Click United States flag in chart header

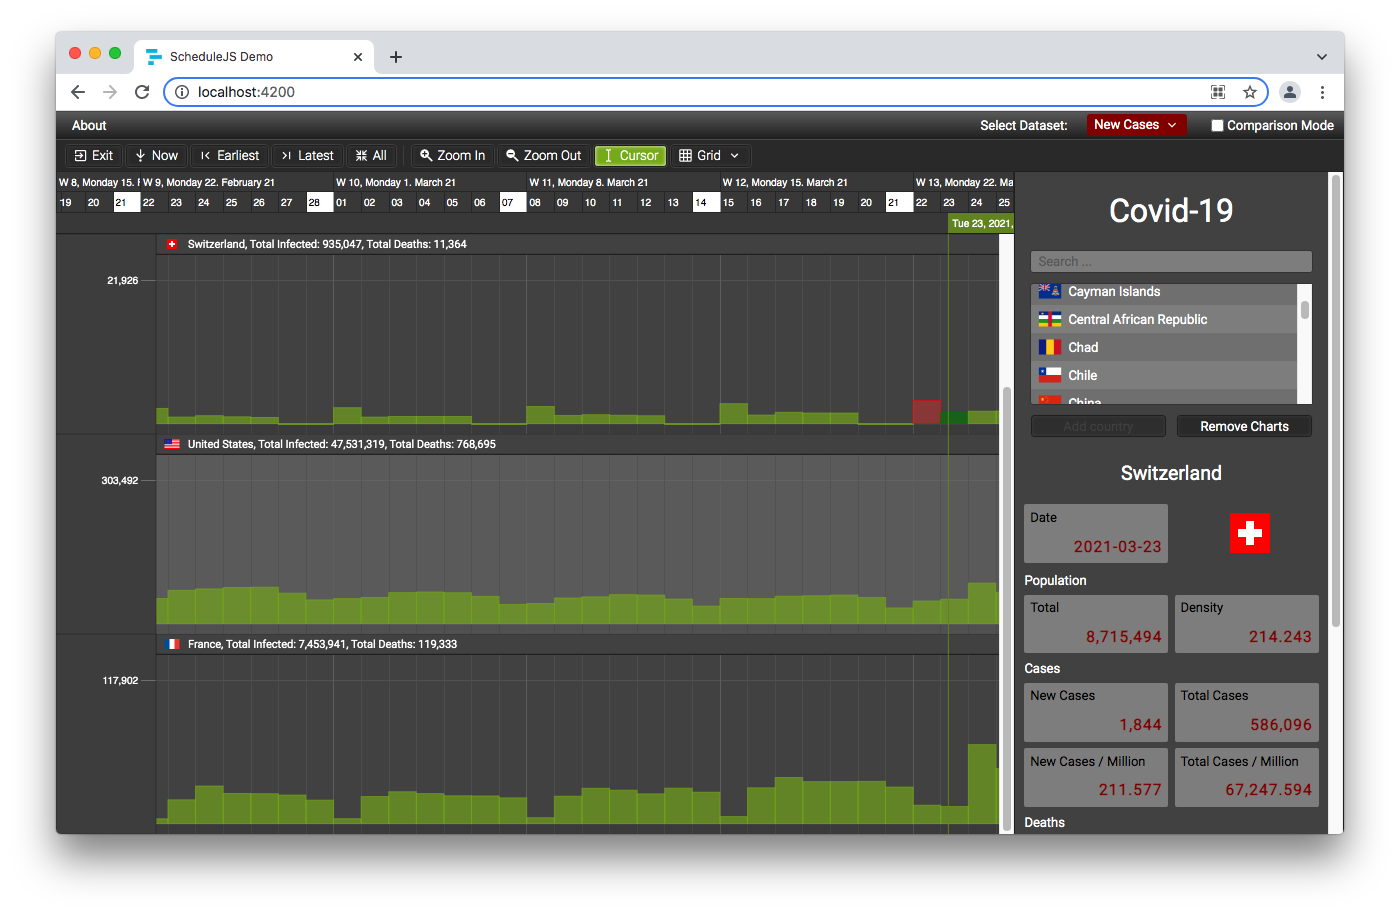(x=172, y=444)
